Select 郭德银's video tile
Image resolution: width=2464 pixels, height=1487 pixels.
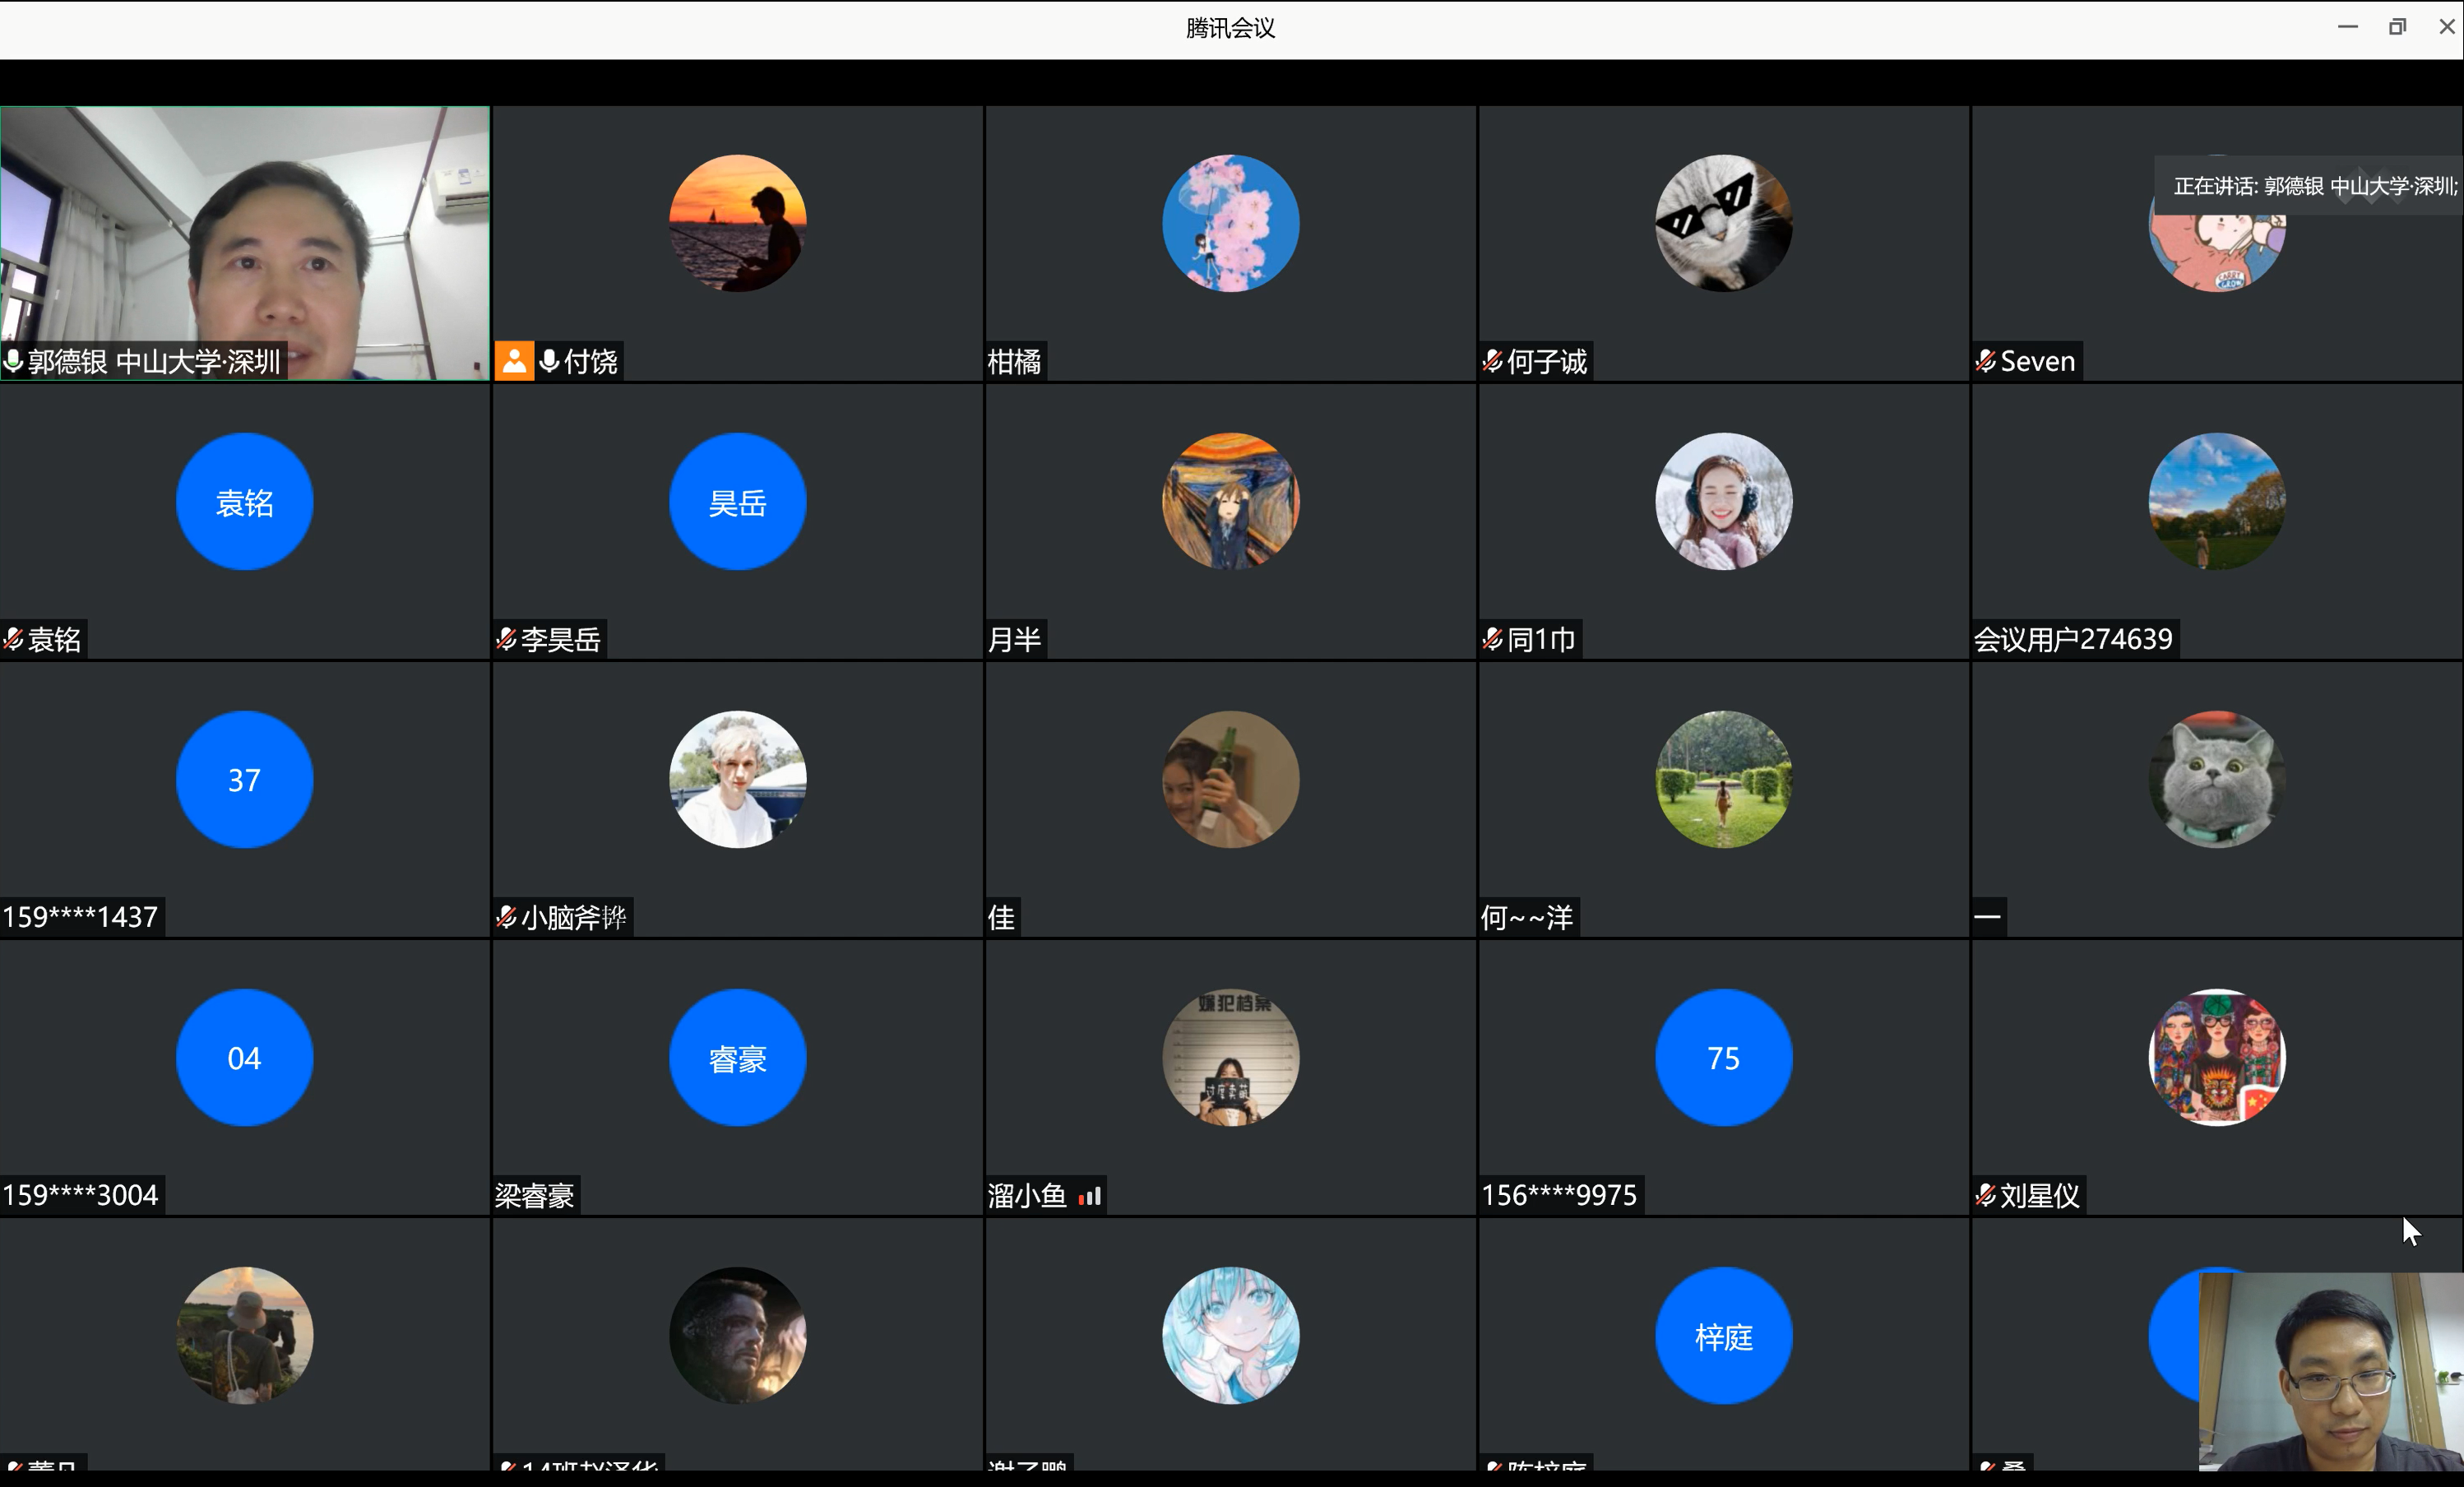245,243
